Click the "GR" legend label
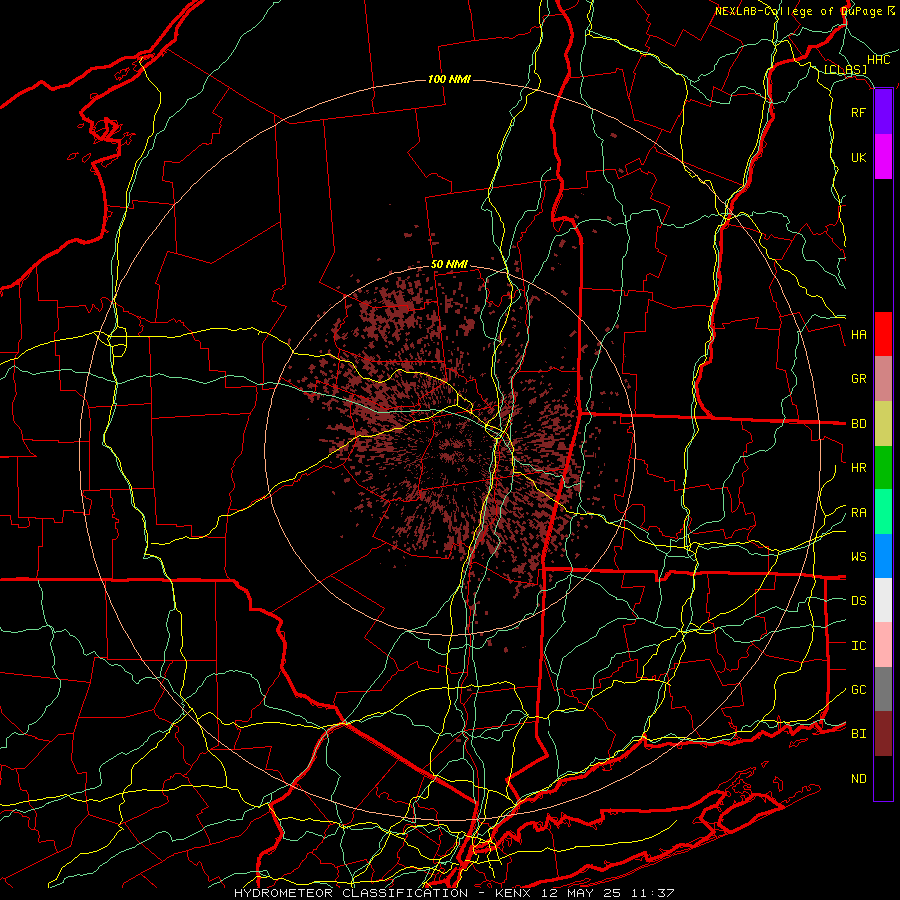The height and width of the screenshot is (900, 900). [x=858, y=379]
